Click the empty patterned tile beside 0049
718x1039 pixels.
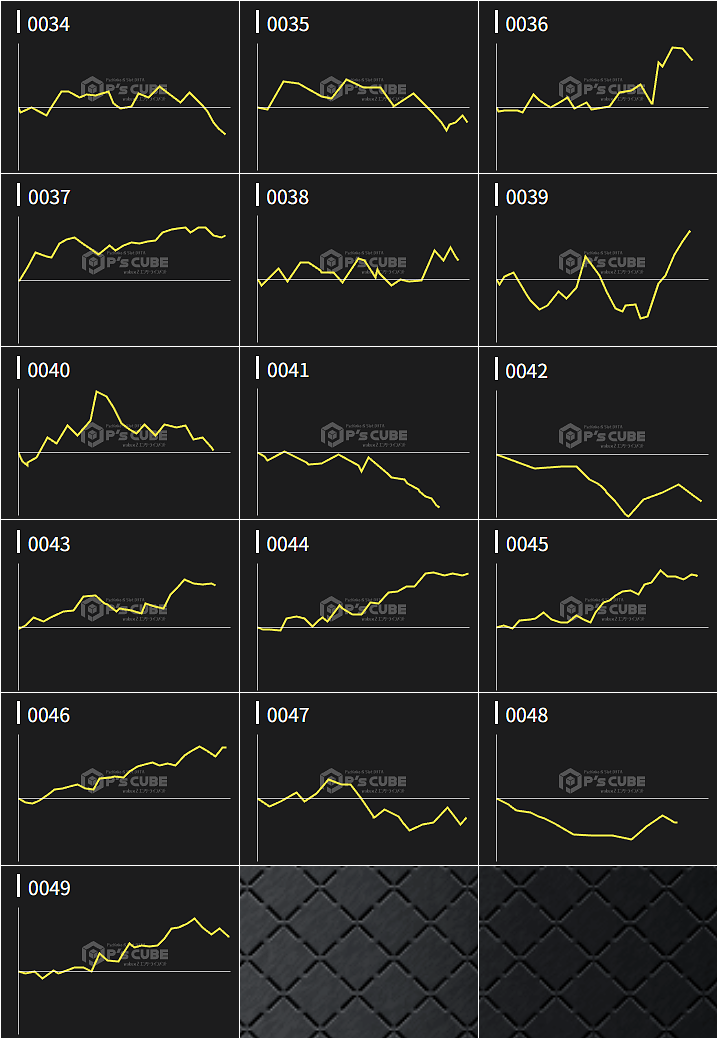point(359,952)
